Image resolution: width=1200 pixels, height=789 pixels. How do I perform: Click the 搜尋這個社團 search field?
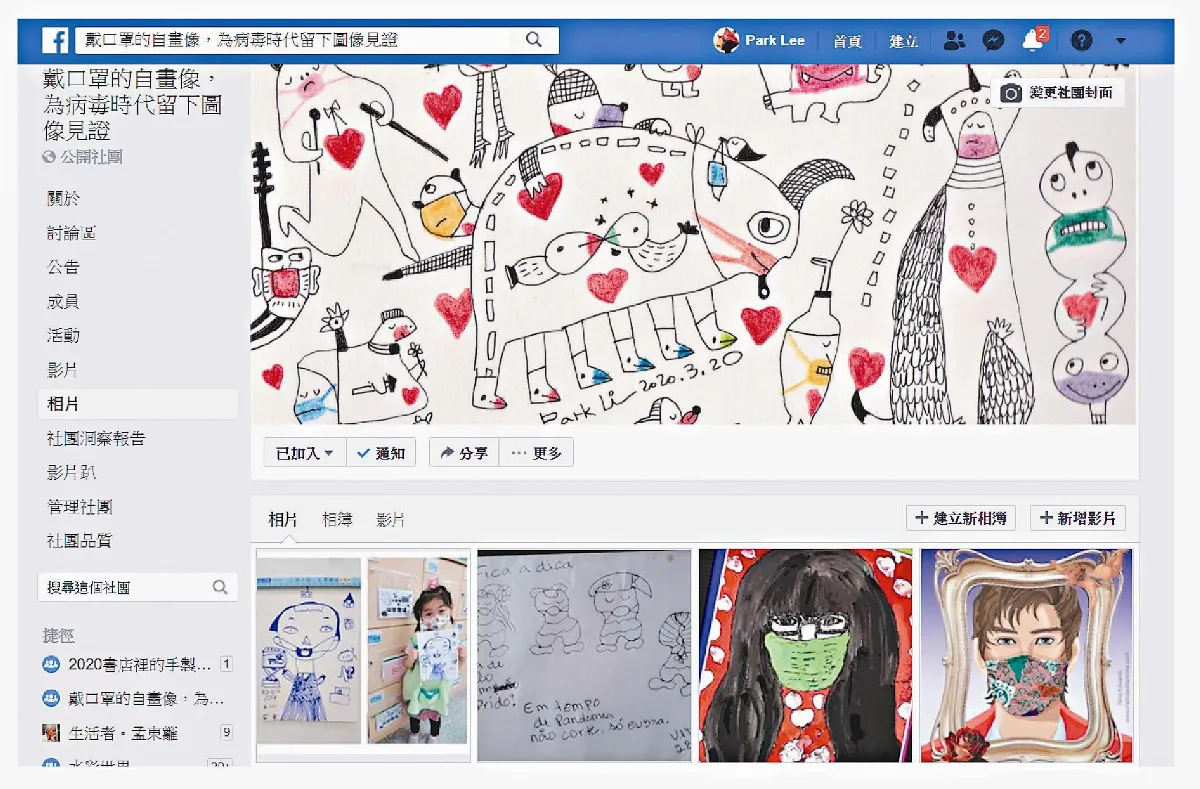[x=125, y=588]
